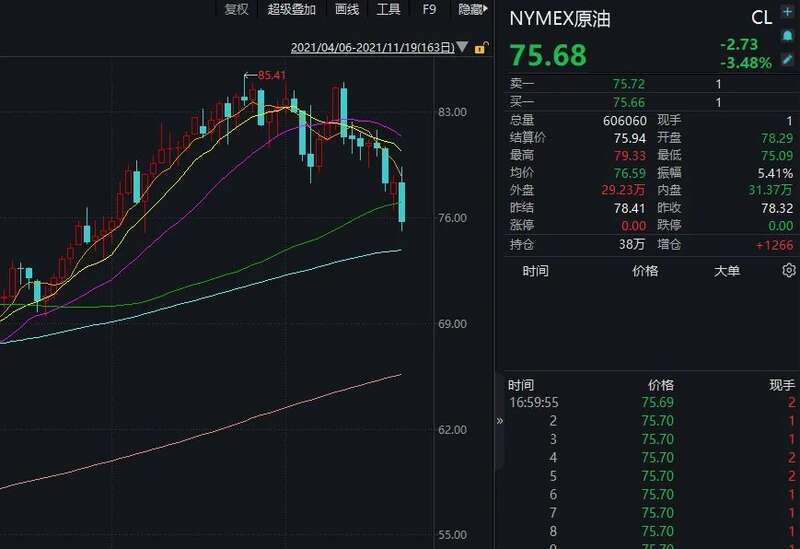This screenshot has height=549, width=800.
Task: Open the 超级叠加 overlay menu
Action: (291, 9)
